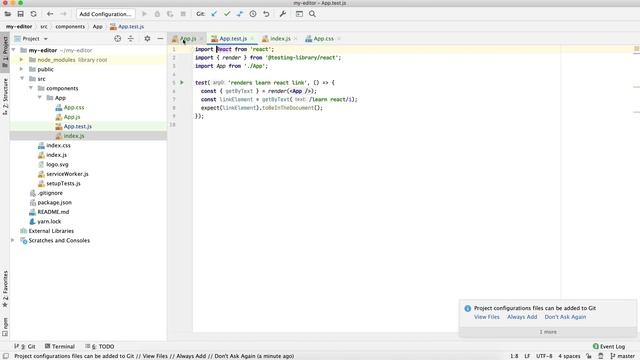
Task: Switch to the App.js editor tab
Action: tap(187, 38)
